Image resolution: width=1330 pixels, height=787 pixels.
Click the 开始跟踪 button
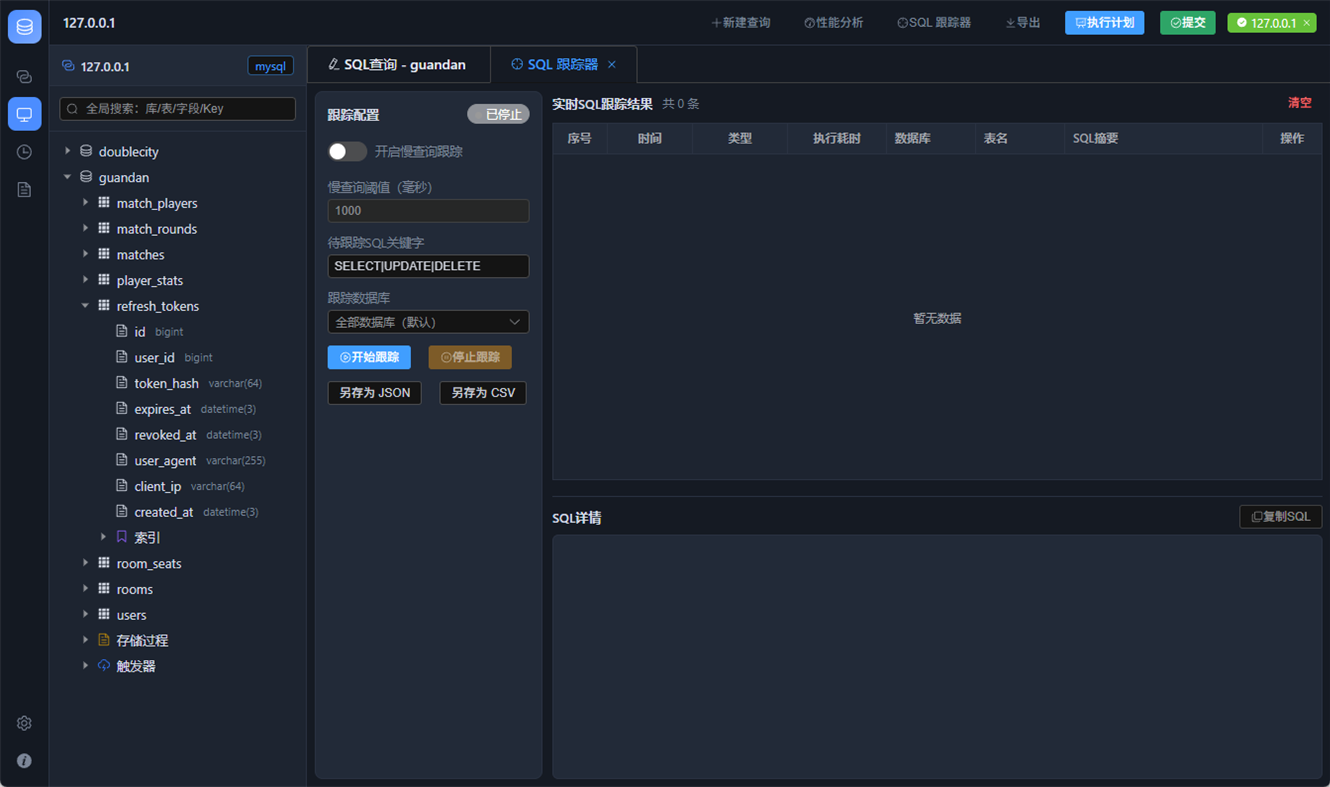click(x=369, y=357)
